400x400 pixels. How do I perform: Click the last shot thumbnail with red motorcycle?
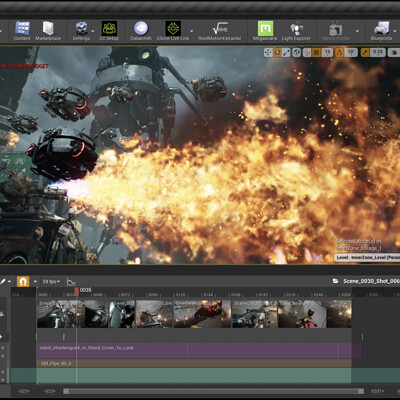coord(314,314)
